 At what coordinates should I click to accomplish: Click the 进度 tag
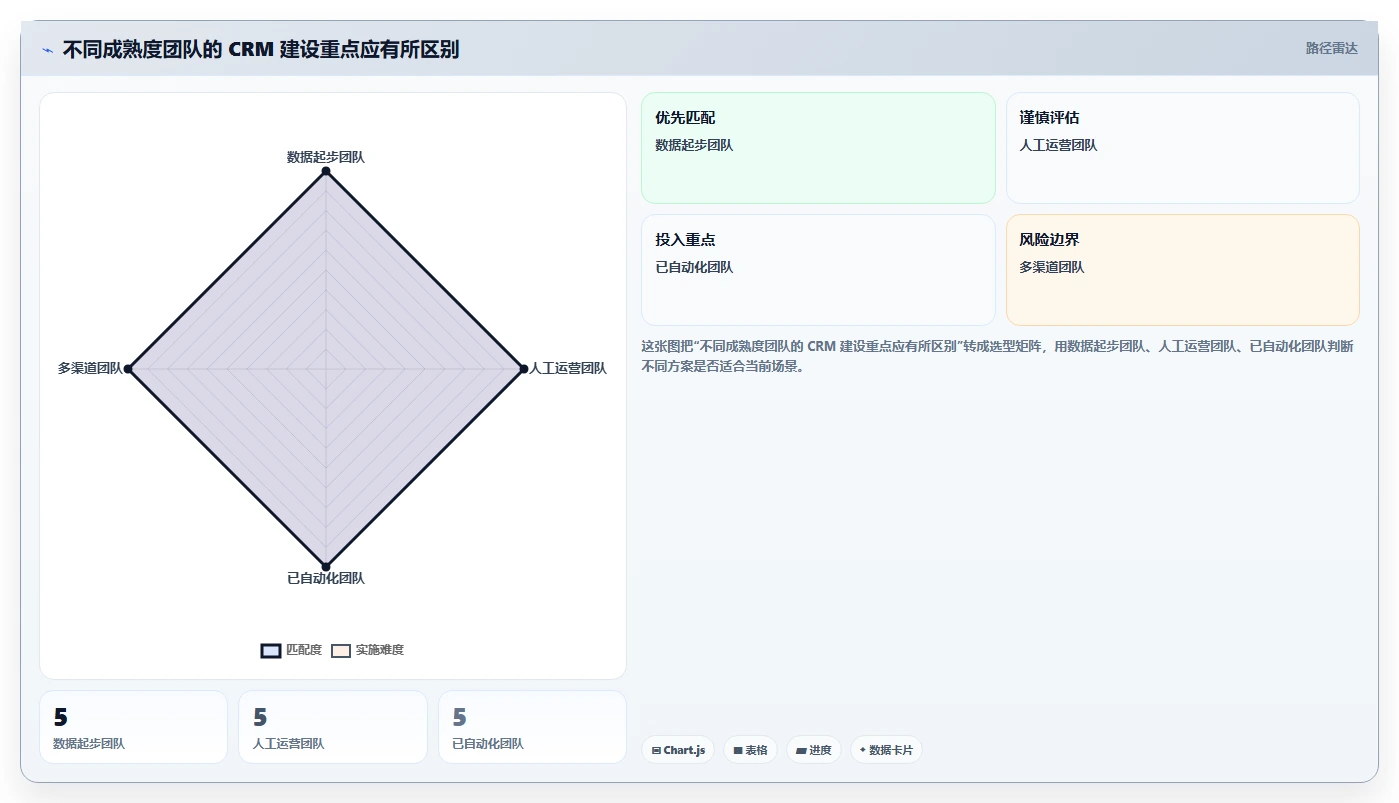pyautogui.click(x=814, y=750)
